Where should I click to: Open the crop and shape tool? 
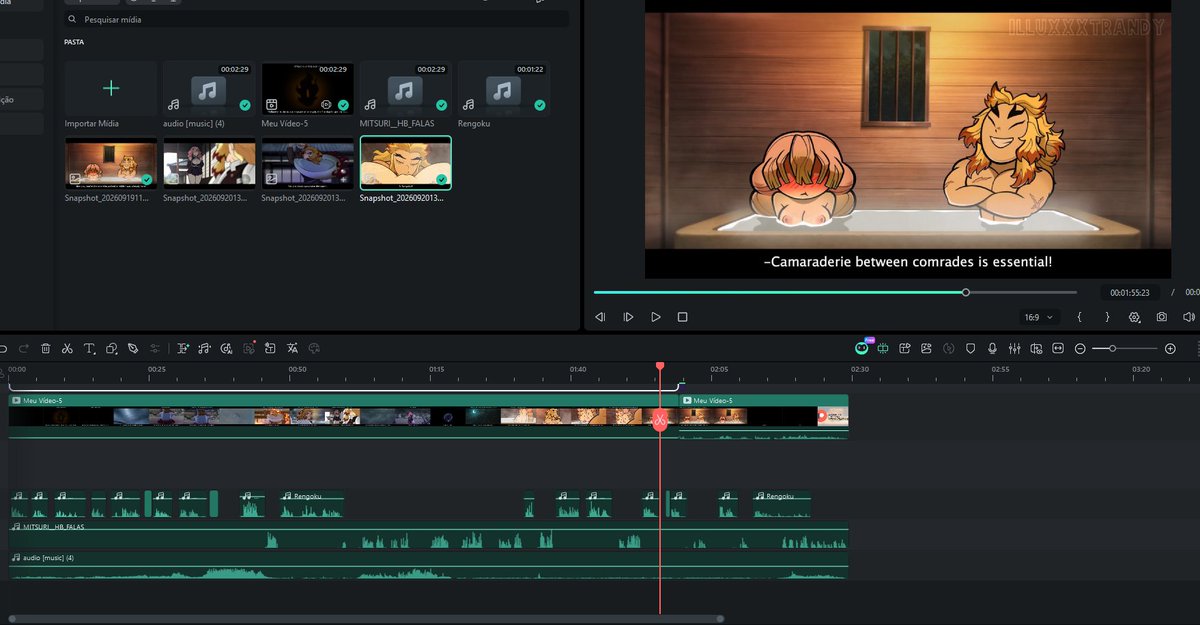click(111, 348)
